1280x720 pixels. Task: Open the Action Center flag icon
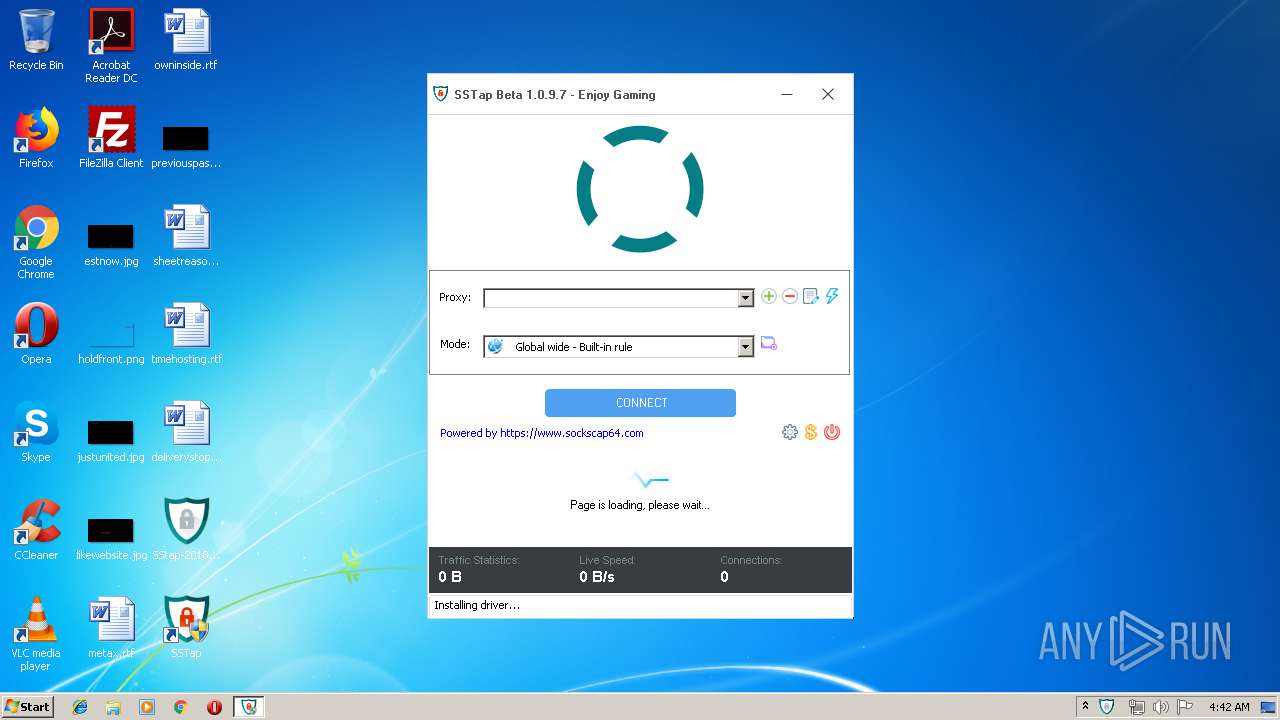click(1185, 707)
